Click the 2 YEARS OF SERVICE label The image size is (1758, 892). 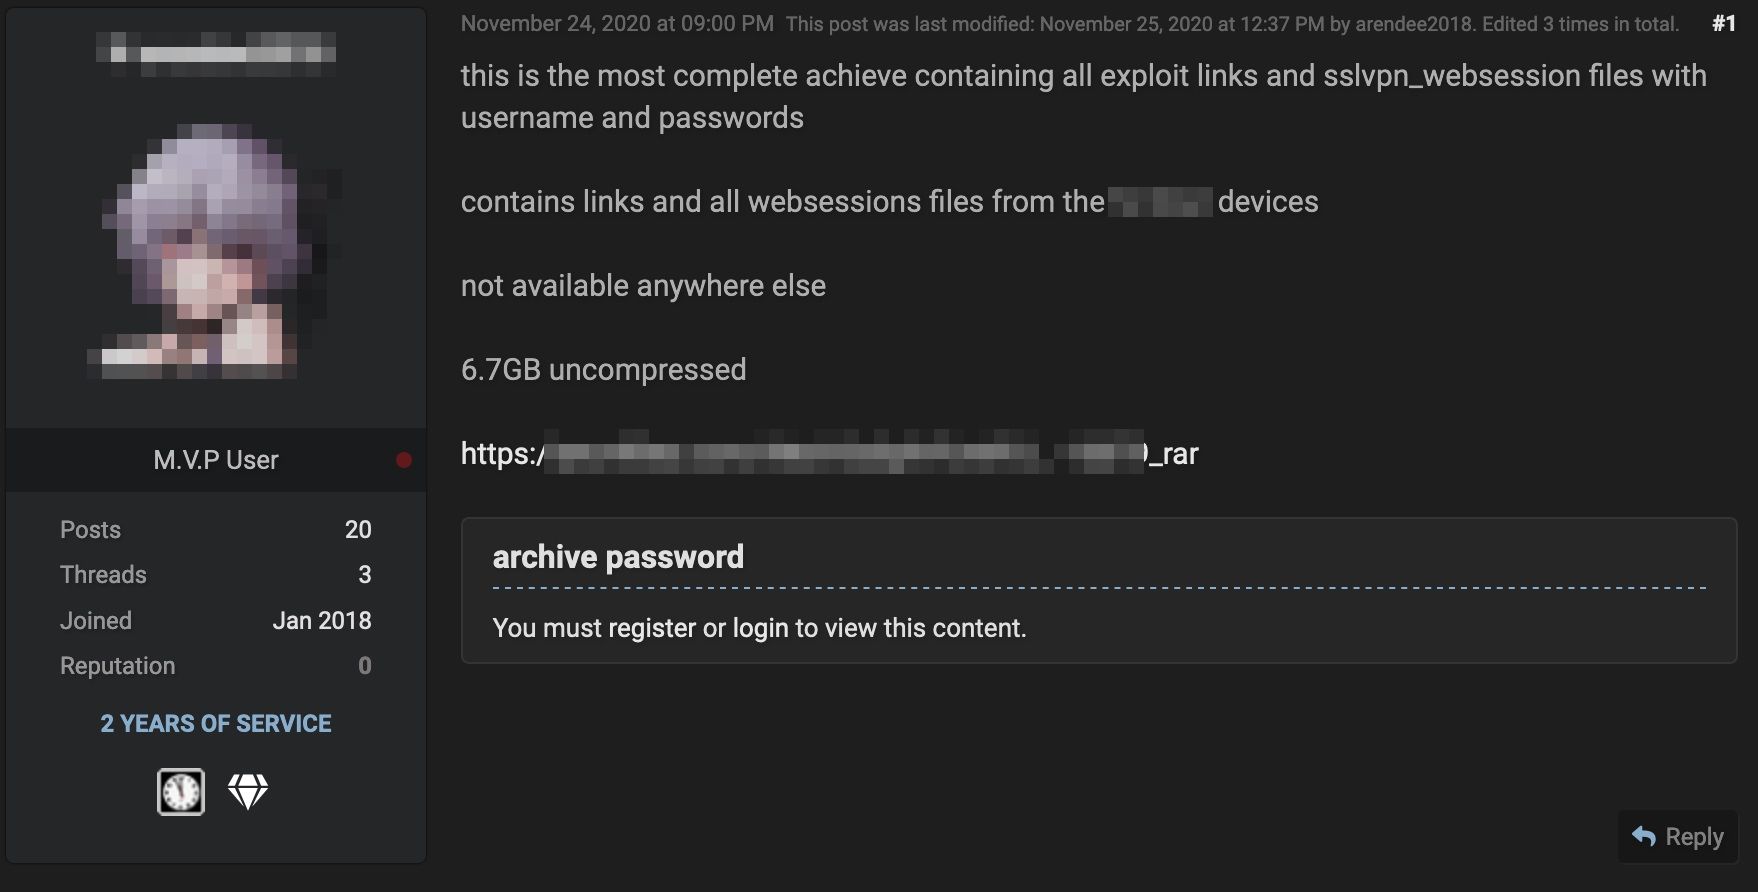click(x=216, y=724)
